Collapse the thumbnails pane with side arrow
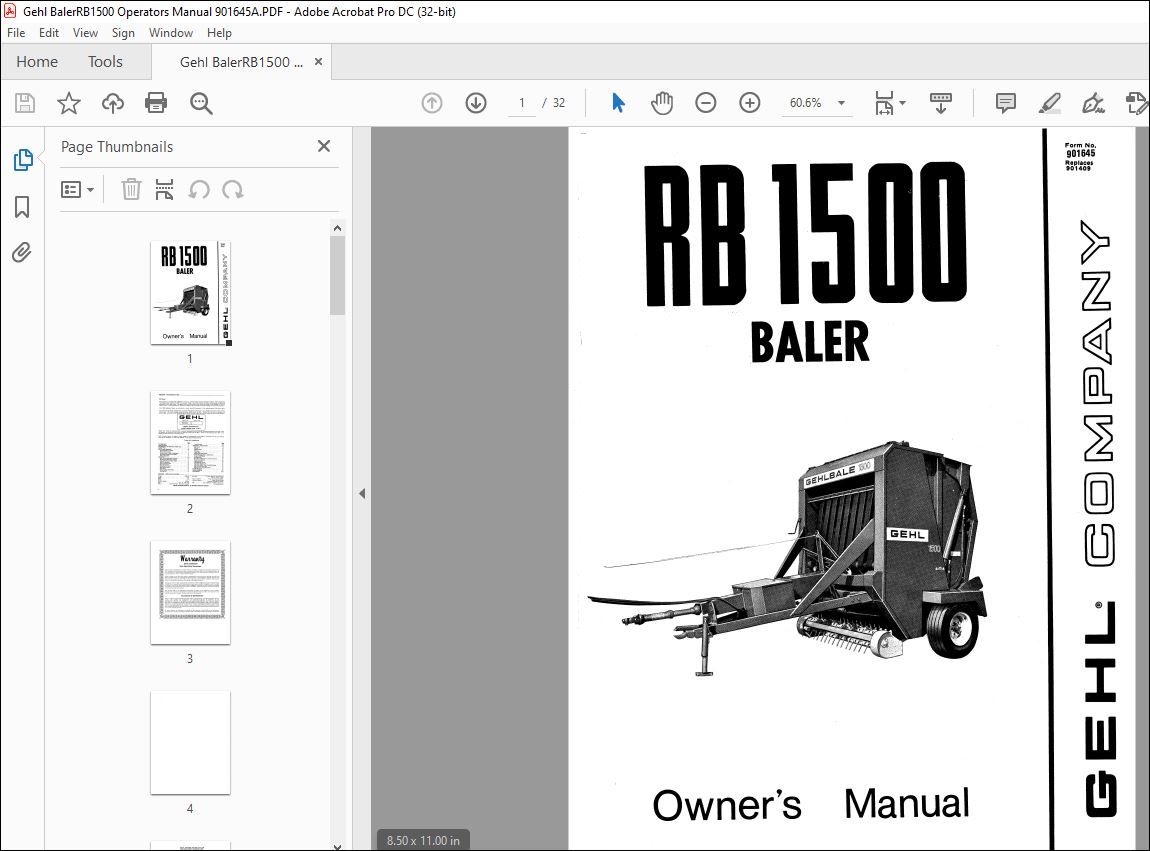This screenshot has width=1150, height=851. 362,492
